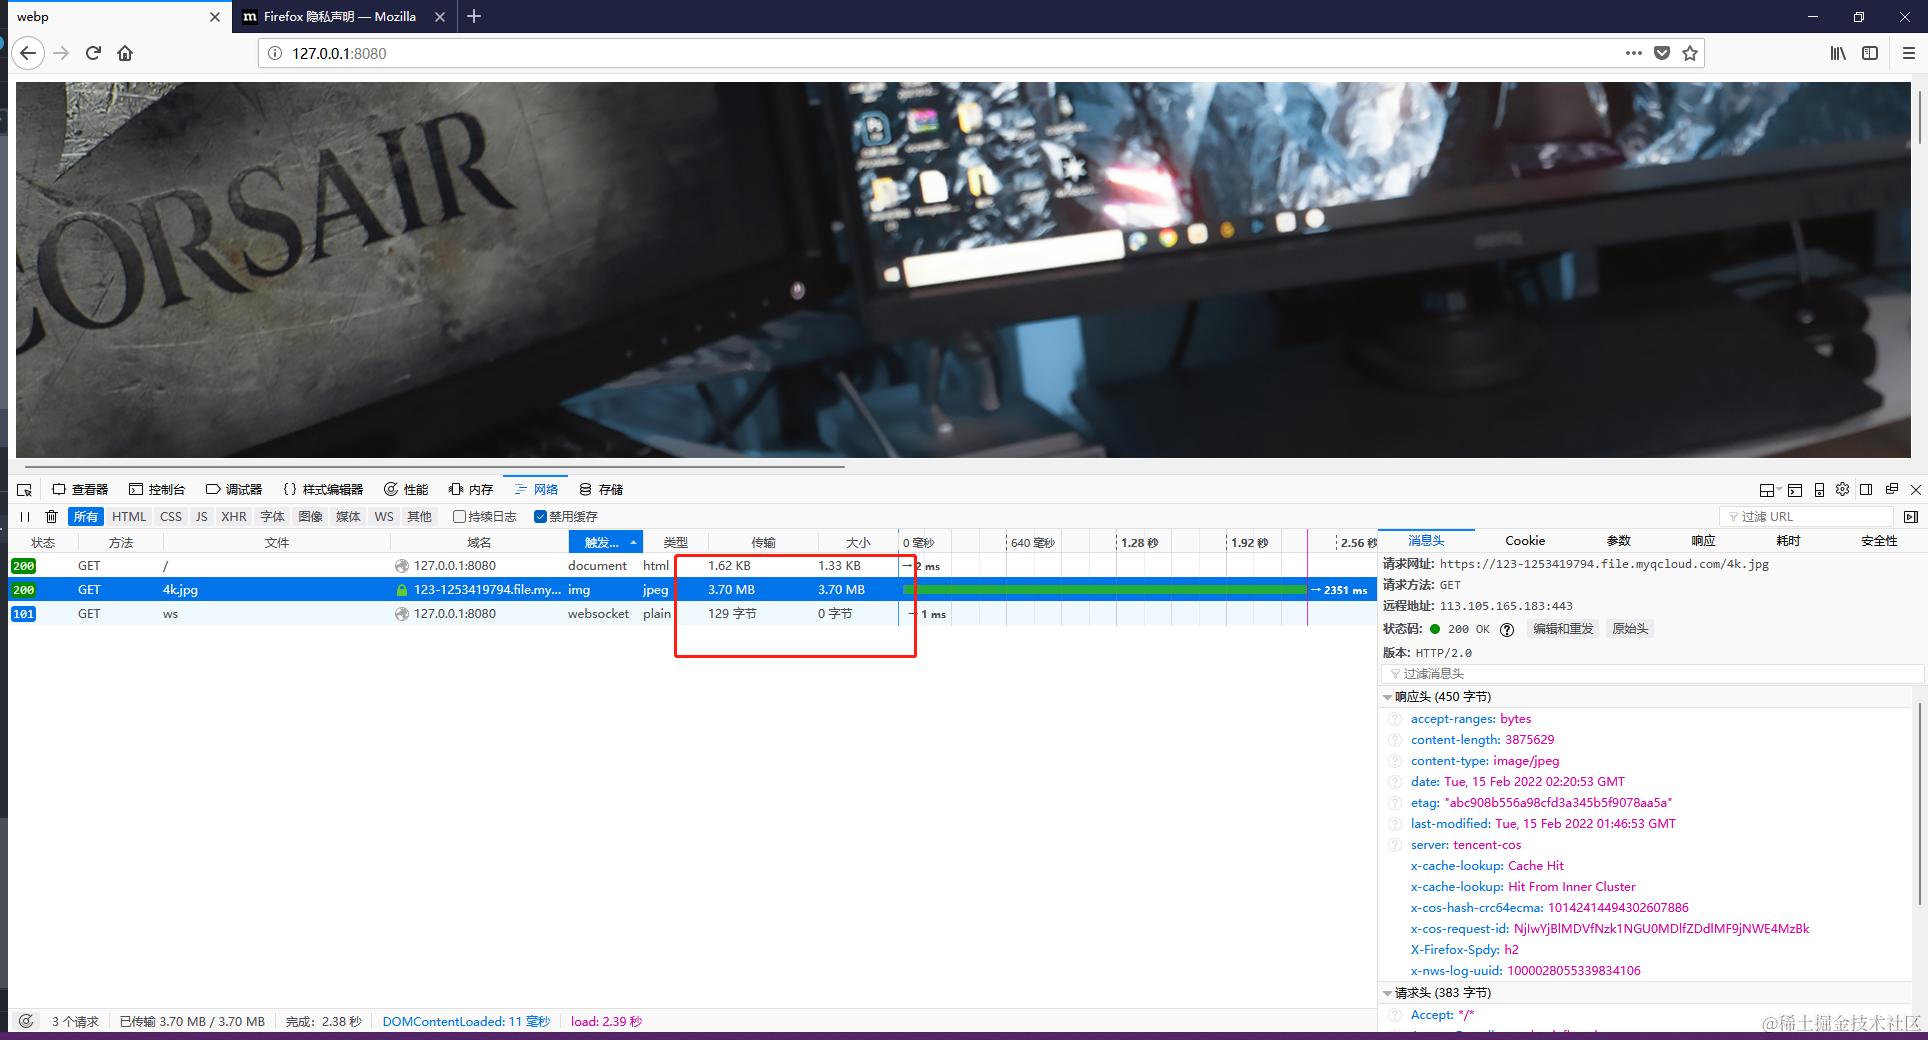Screen dimensions: 1928x1040
Task: Open a new browser tab
Action: coord(474,16)
